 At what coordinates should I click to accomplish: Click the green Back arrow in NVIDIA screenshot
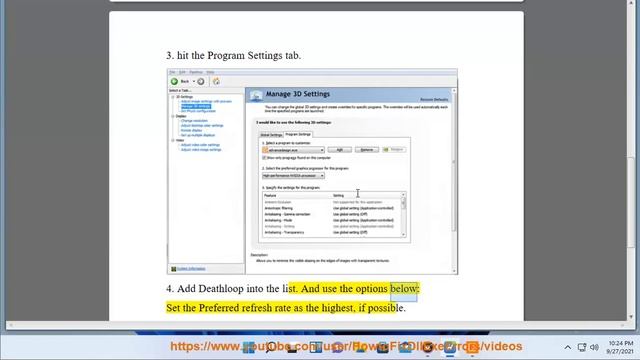174,81
